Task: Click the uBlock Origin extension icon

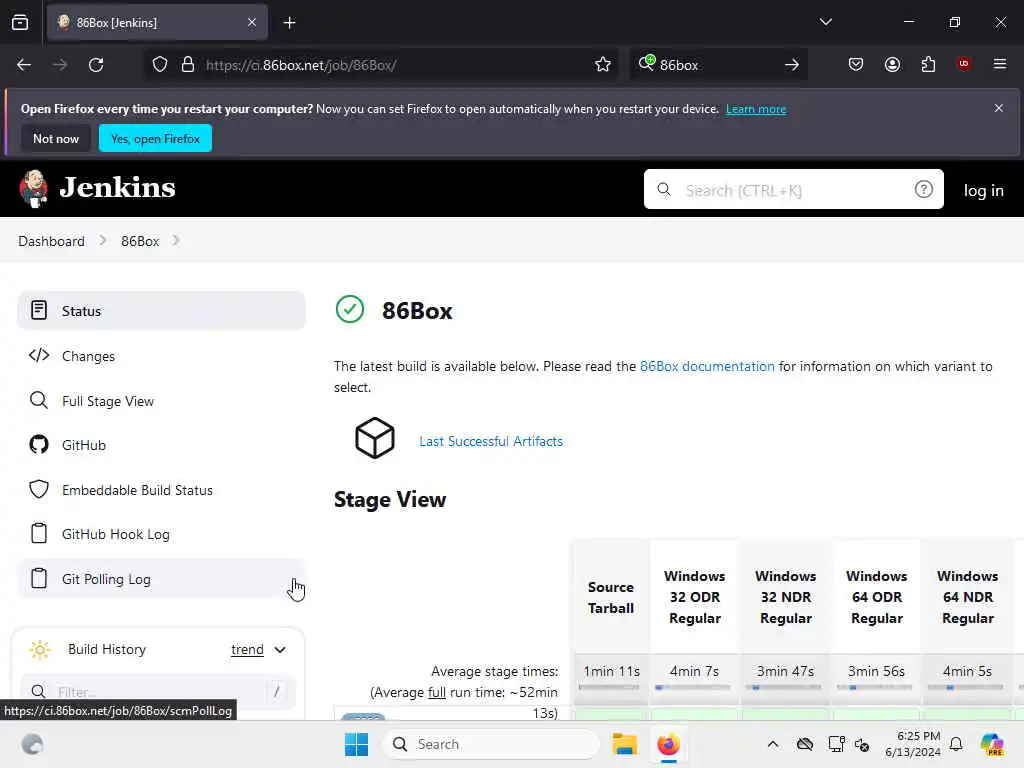Action: pyautogui.click(x=964, y=63)
